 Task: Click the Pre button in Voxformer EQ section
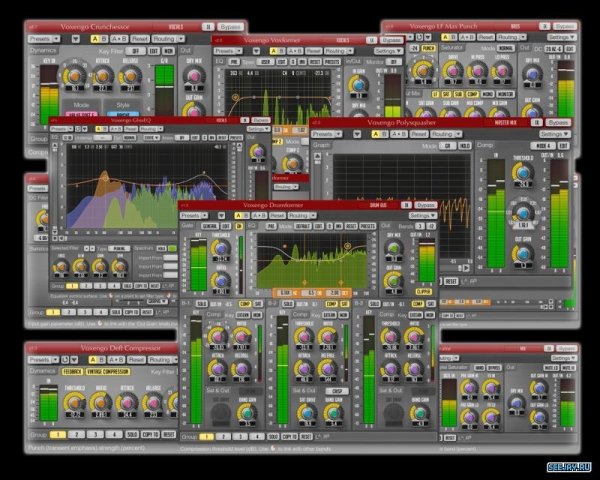pyautogui.click(x=234, y=62)
